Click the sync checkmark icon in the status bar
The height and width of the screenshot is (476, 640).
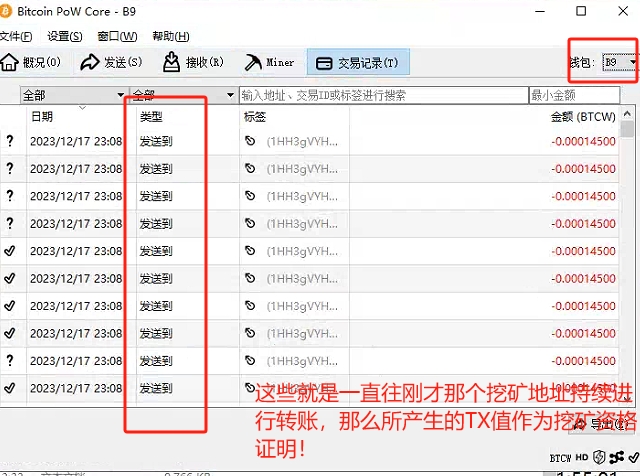tap(633, 457)
